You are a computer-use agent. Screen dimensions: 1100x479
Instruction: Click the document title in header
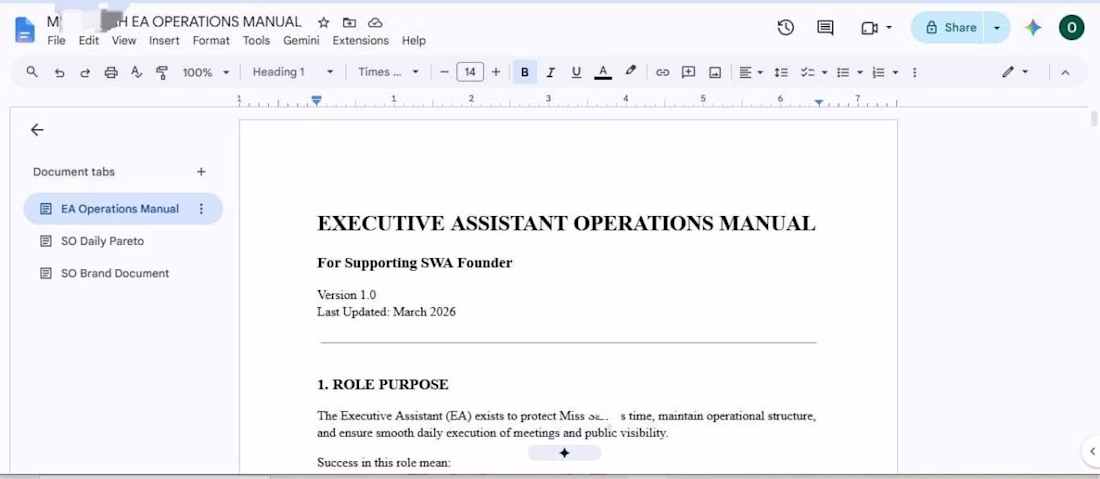[x=174, y=22]
